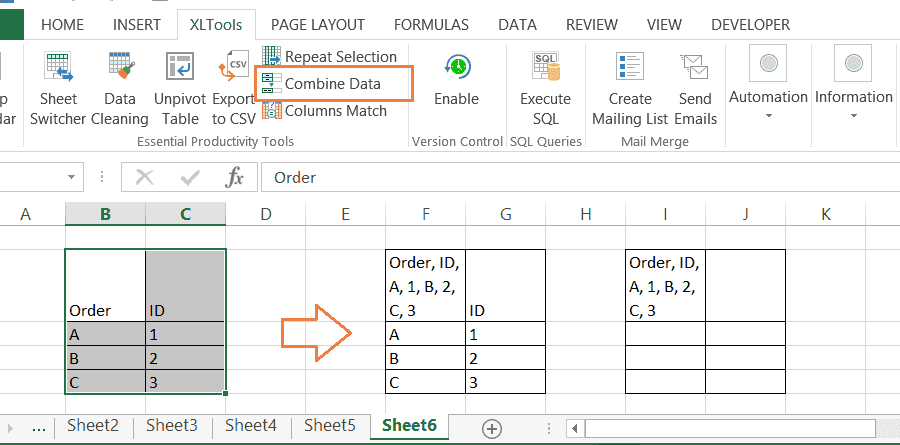Select column E header
Viewport: 900px width, 445px height.
tap(346, 215)
